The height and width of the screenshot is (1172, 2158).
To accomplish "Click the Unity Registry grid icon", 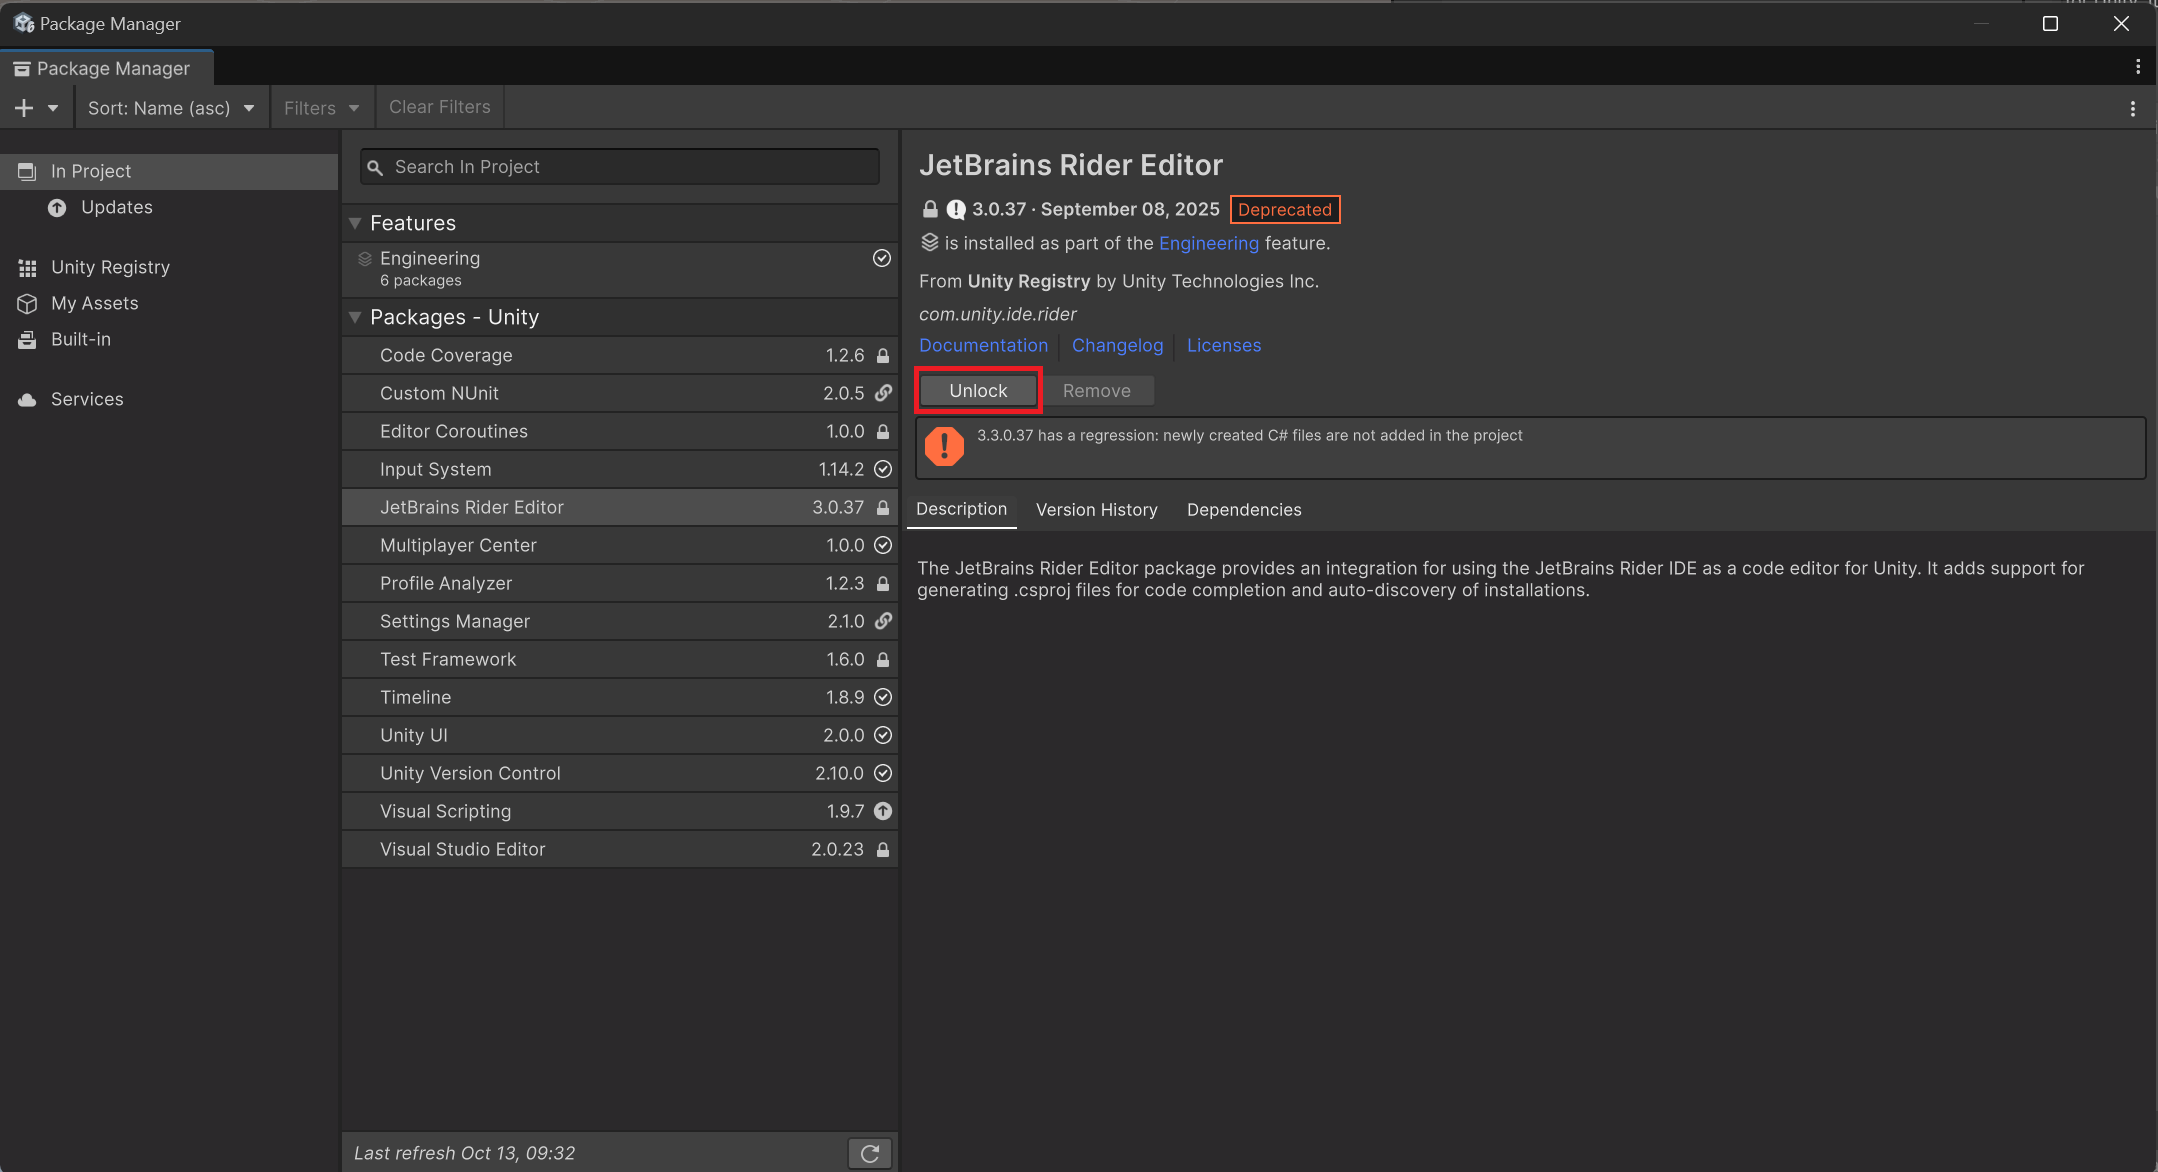I will 27,268.
